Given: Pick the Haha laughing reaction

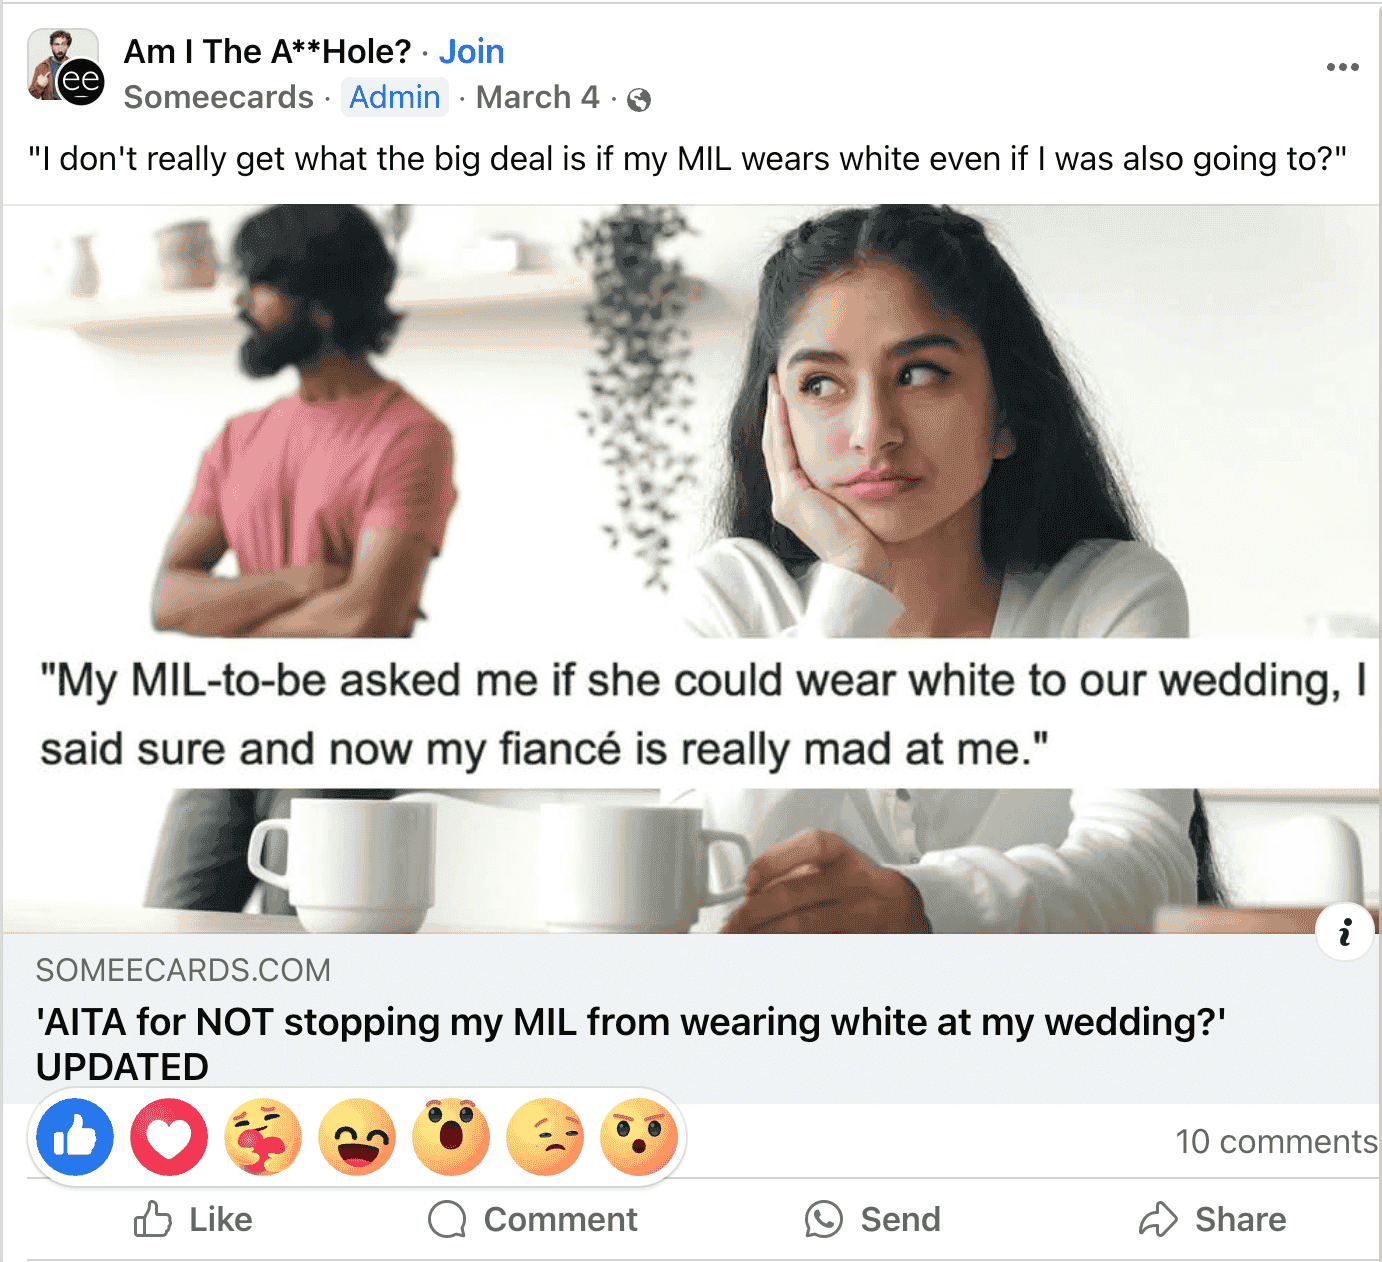Looking at the screenshot, I should (x=357, y=1137).
